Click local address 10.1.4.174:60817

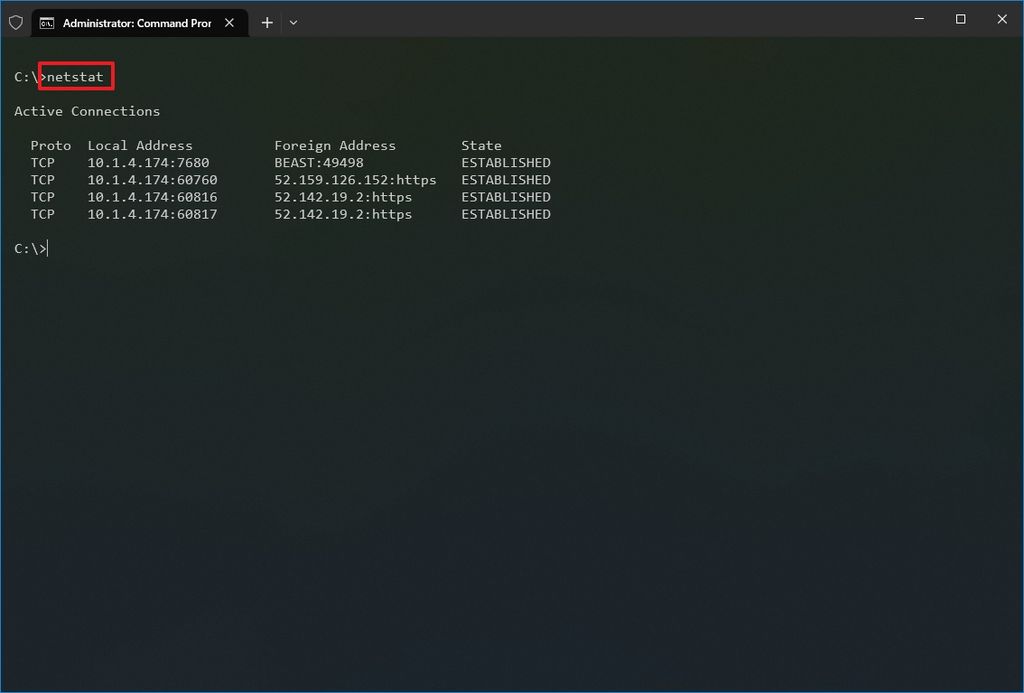[x=152, y=214]
